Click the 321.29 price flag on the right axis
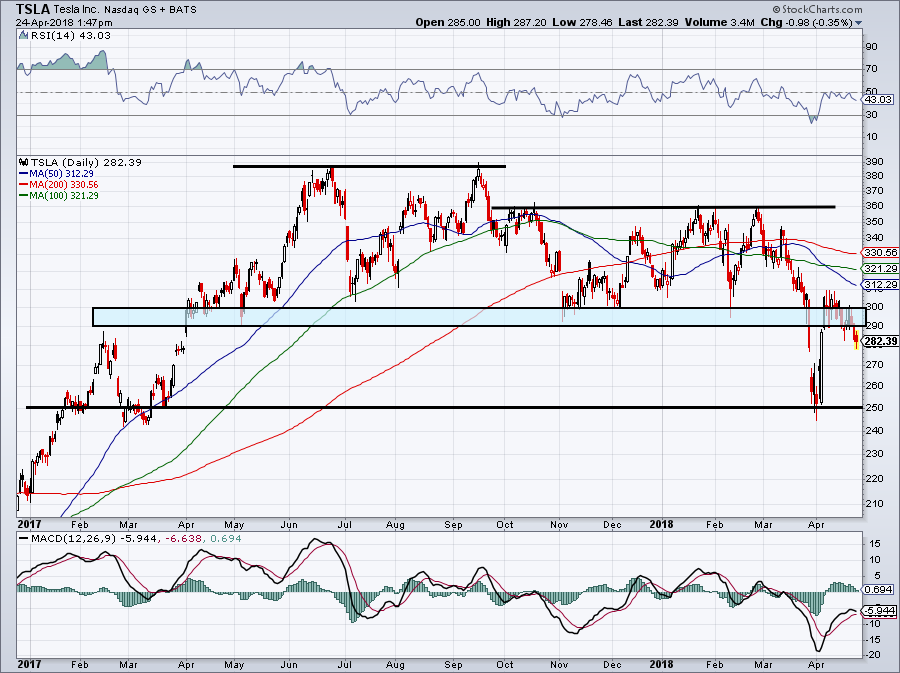Viewport: 900px width, 673px height. [878, 269]
